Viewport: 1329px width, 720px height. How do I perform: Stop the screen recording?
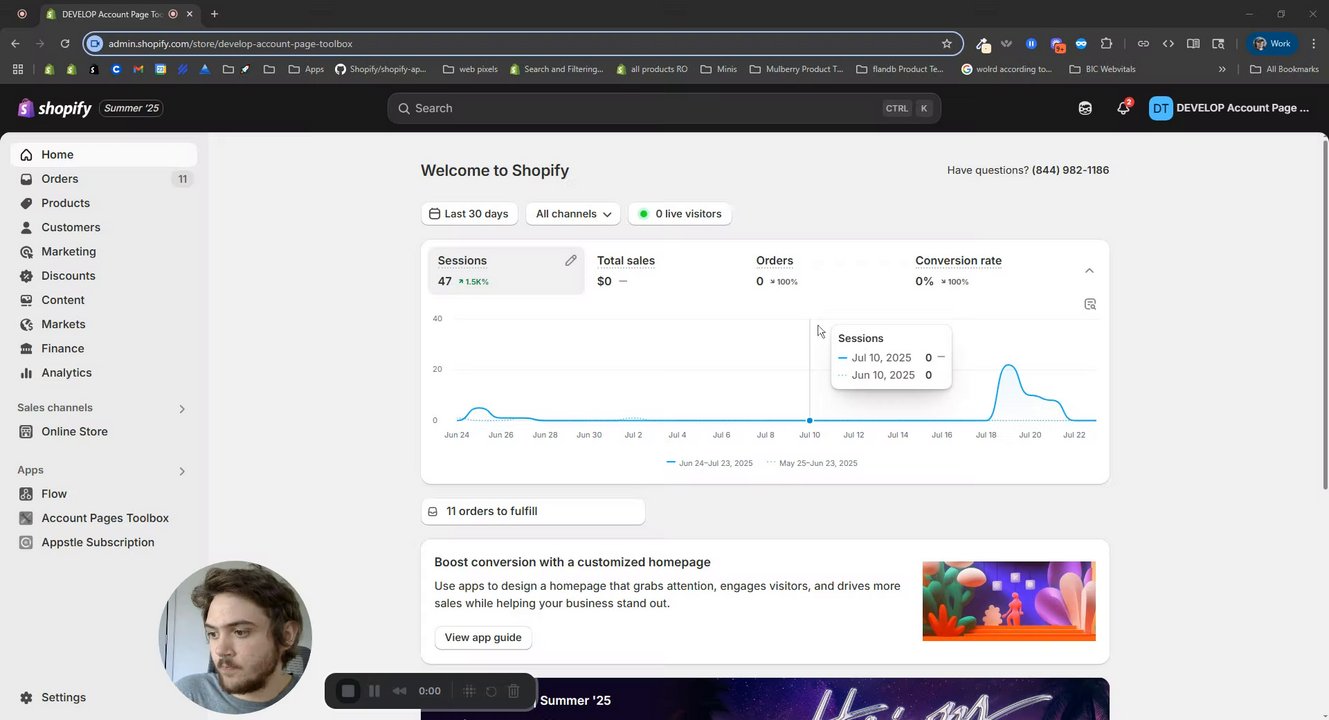[x=348, y=691]
